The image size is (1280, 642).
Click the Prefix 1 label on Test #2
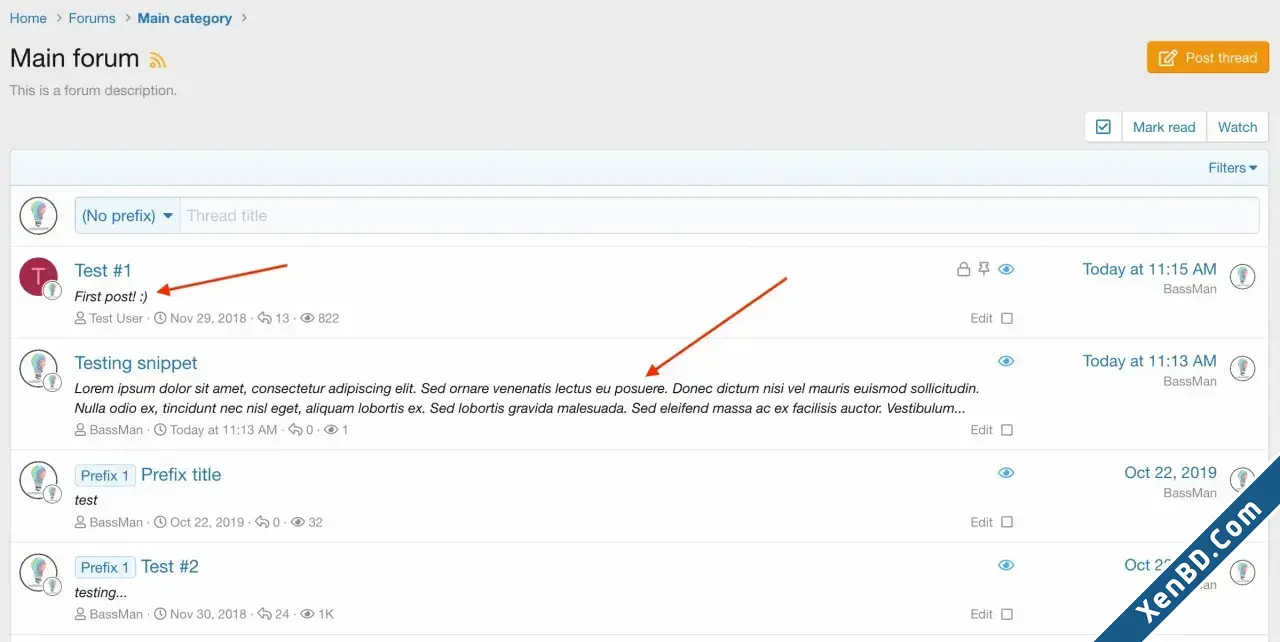(x=105, y=567)
